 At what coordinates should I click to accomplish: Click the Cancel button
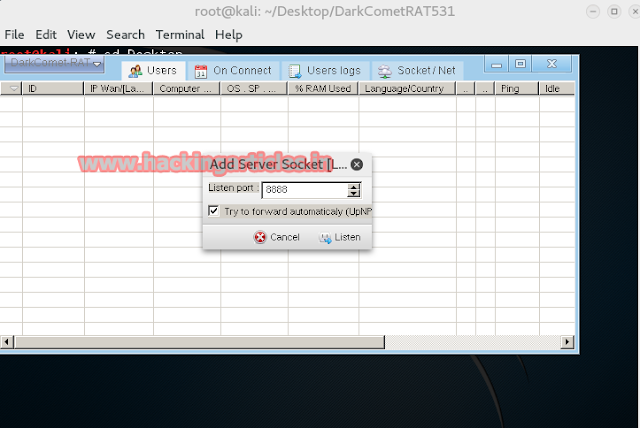click(277, 237)
